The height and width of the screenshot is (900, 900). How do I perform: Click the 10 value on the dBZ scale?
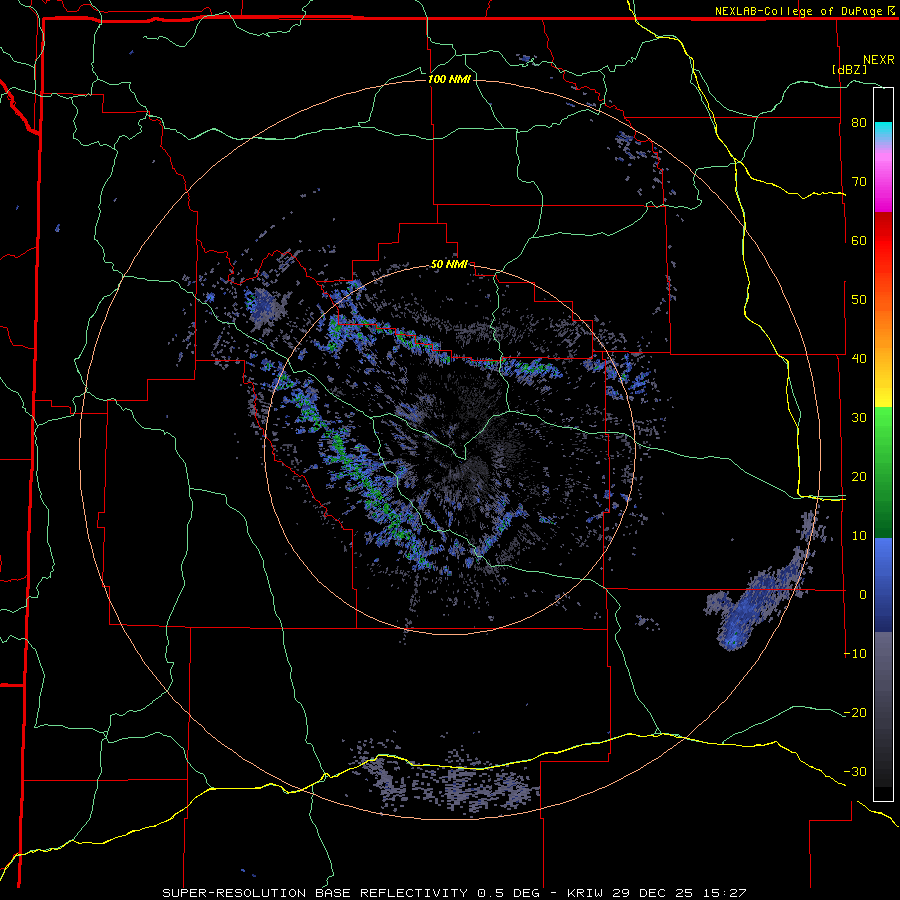859,536
